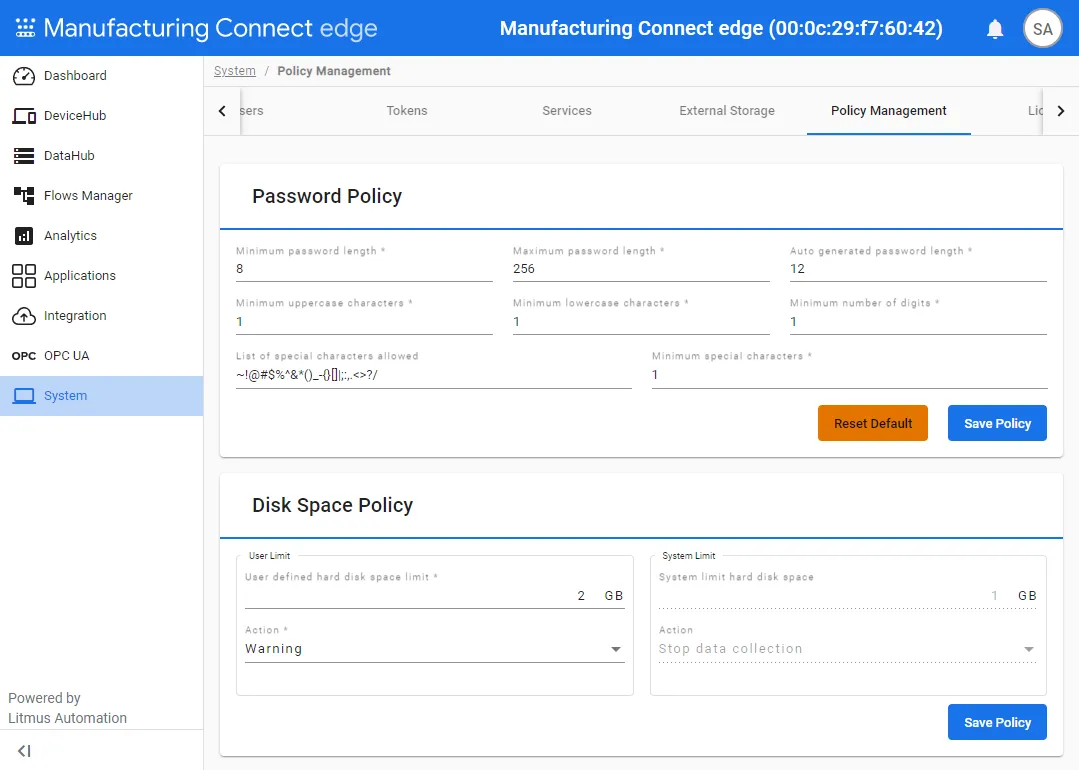The height and width of the screenshot is (770, 1079).
Task: Edit Minimum lowercase characters field
Action: pos(641,321)
